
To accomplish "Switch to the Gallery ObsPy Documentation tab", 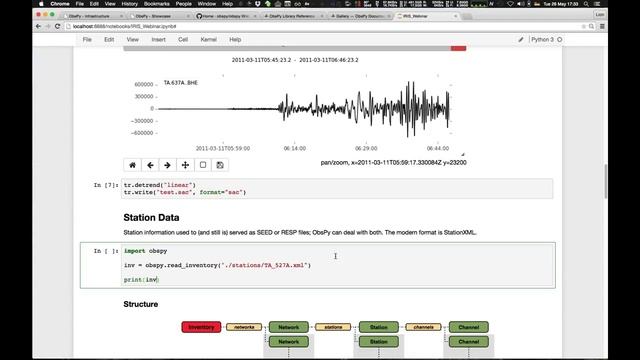I will tap(359, 16).
